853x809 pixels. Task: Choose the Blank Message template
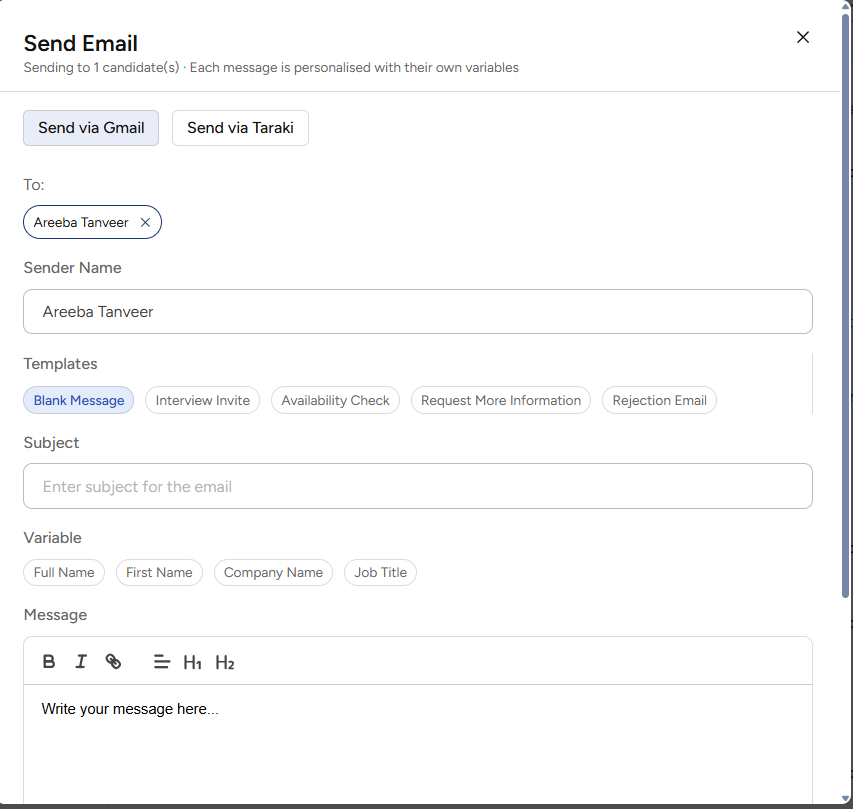click(x=79, y=400)
